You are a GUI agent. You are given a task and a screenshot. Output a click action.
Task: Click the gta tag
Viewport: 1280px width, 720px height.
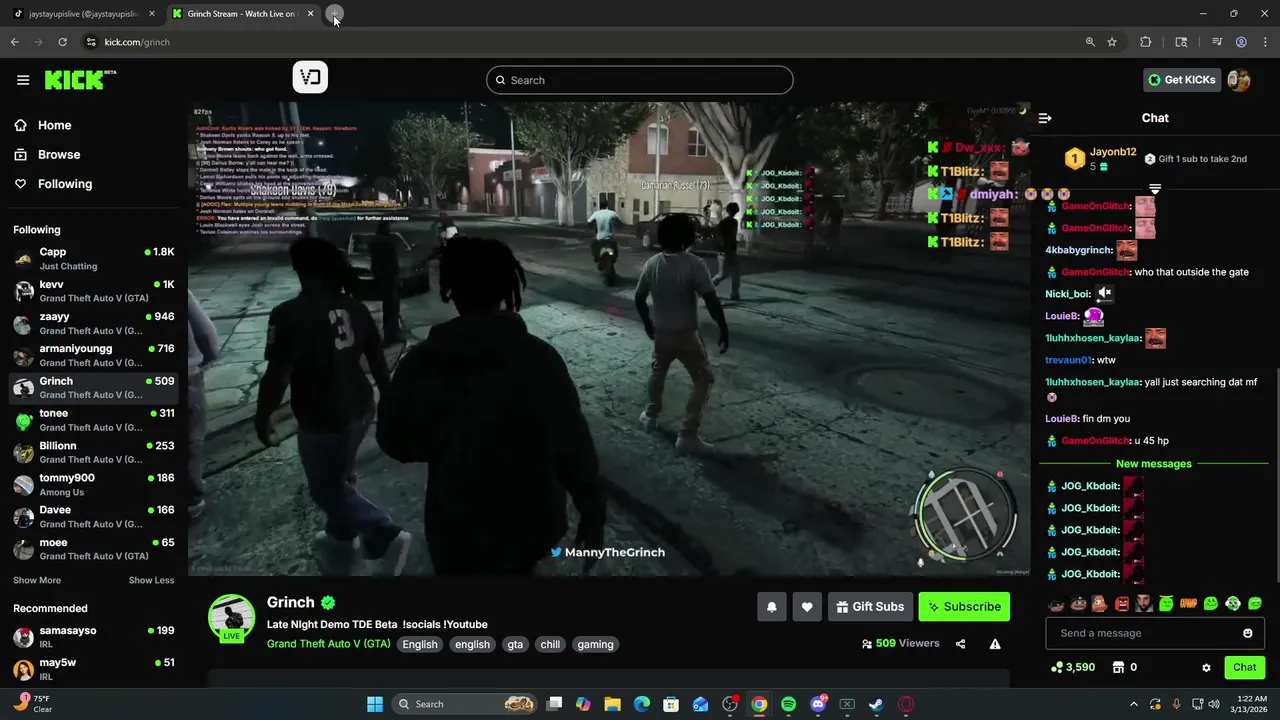[x=515, y=644]
